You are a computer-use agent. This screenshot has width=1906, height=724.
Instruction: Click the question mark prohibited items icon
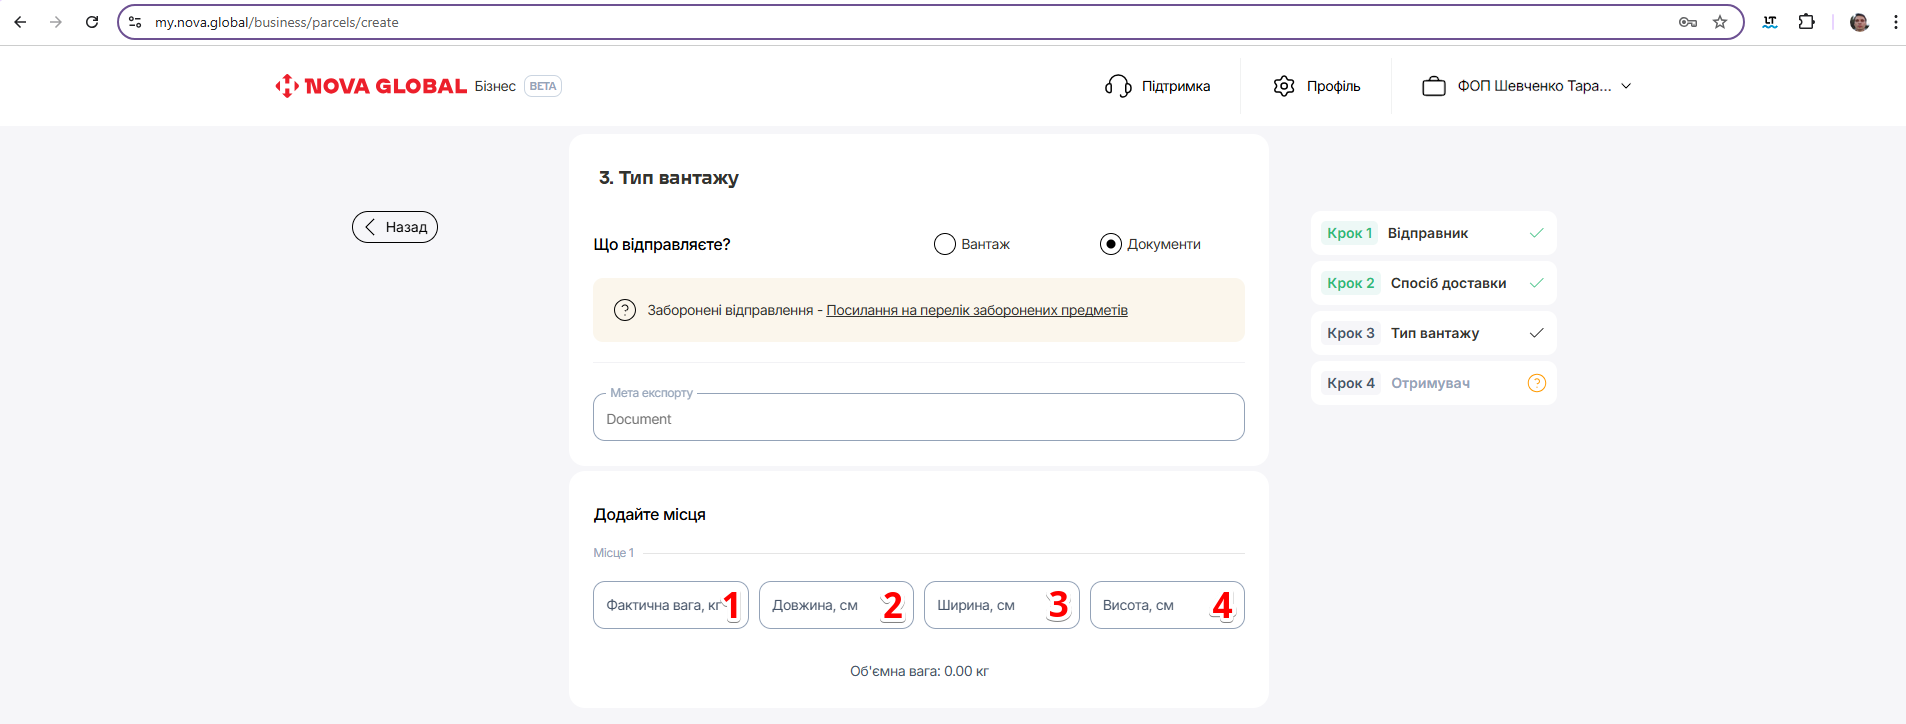click(625, 310)
